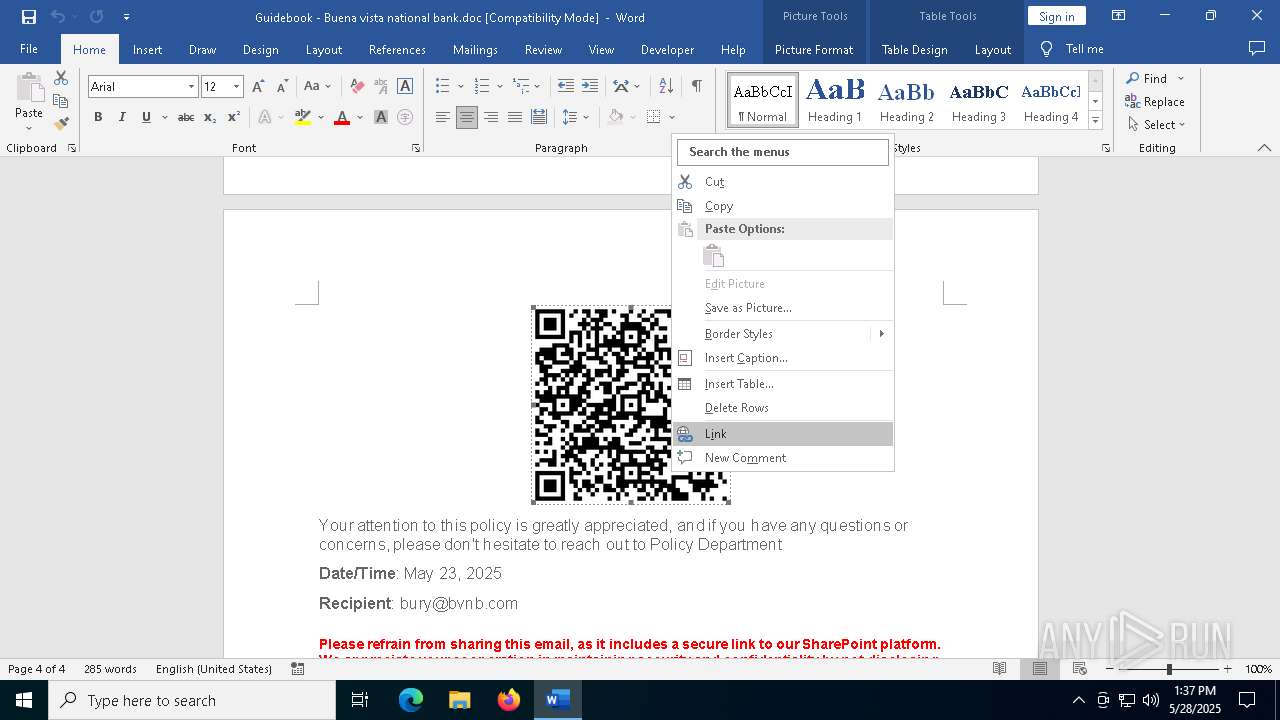This screenshot has height=720, width=1280.
Task: Open Comments pane icon in ribbon
Action: [1257, 48]
